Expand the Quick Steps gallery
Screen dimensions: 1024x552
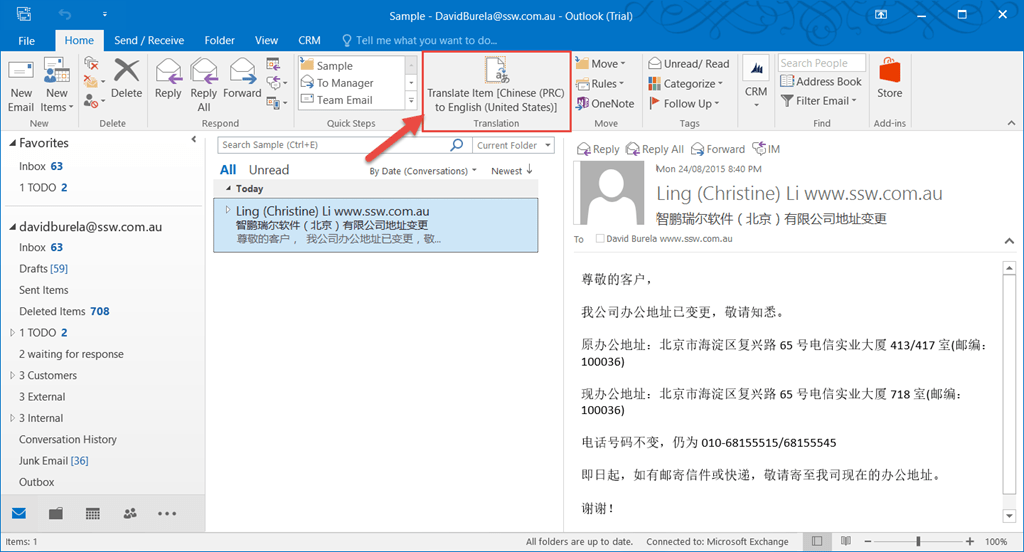pos(411,101)
